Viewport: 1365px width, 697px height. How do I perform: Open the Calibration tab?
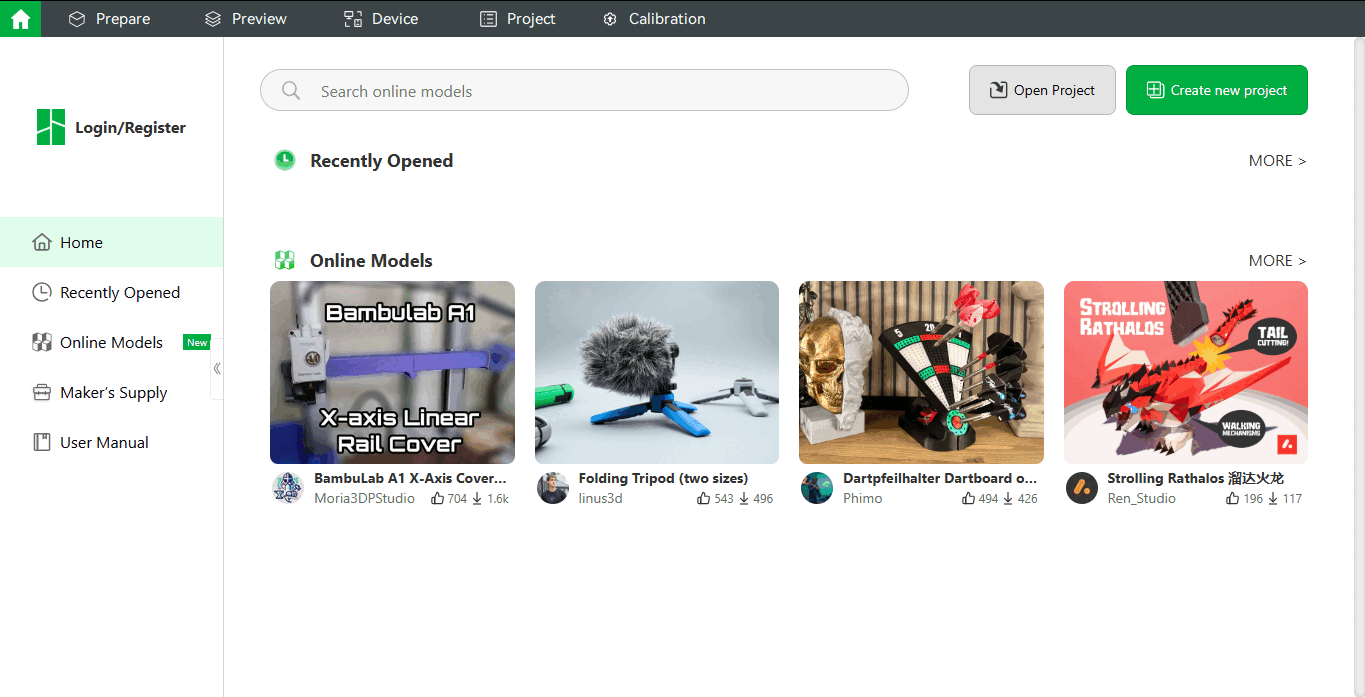point(654,19)
